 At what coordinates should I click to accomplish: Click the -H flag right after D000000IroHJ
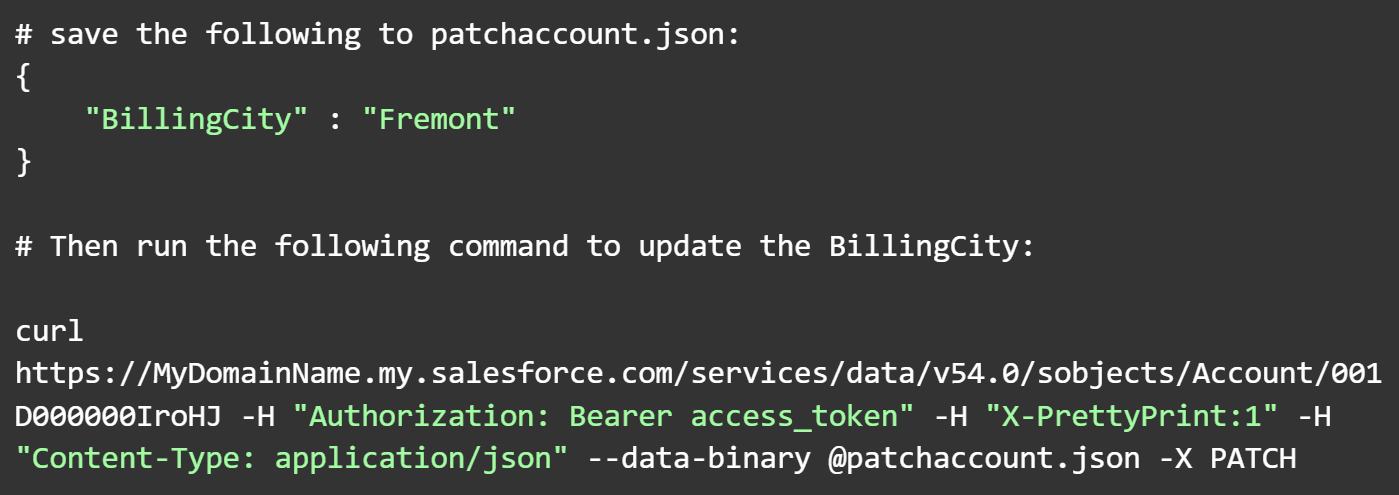[x=256, y=416]
